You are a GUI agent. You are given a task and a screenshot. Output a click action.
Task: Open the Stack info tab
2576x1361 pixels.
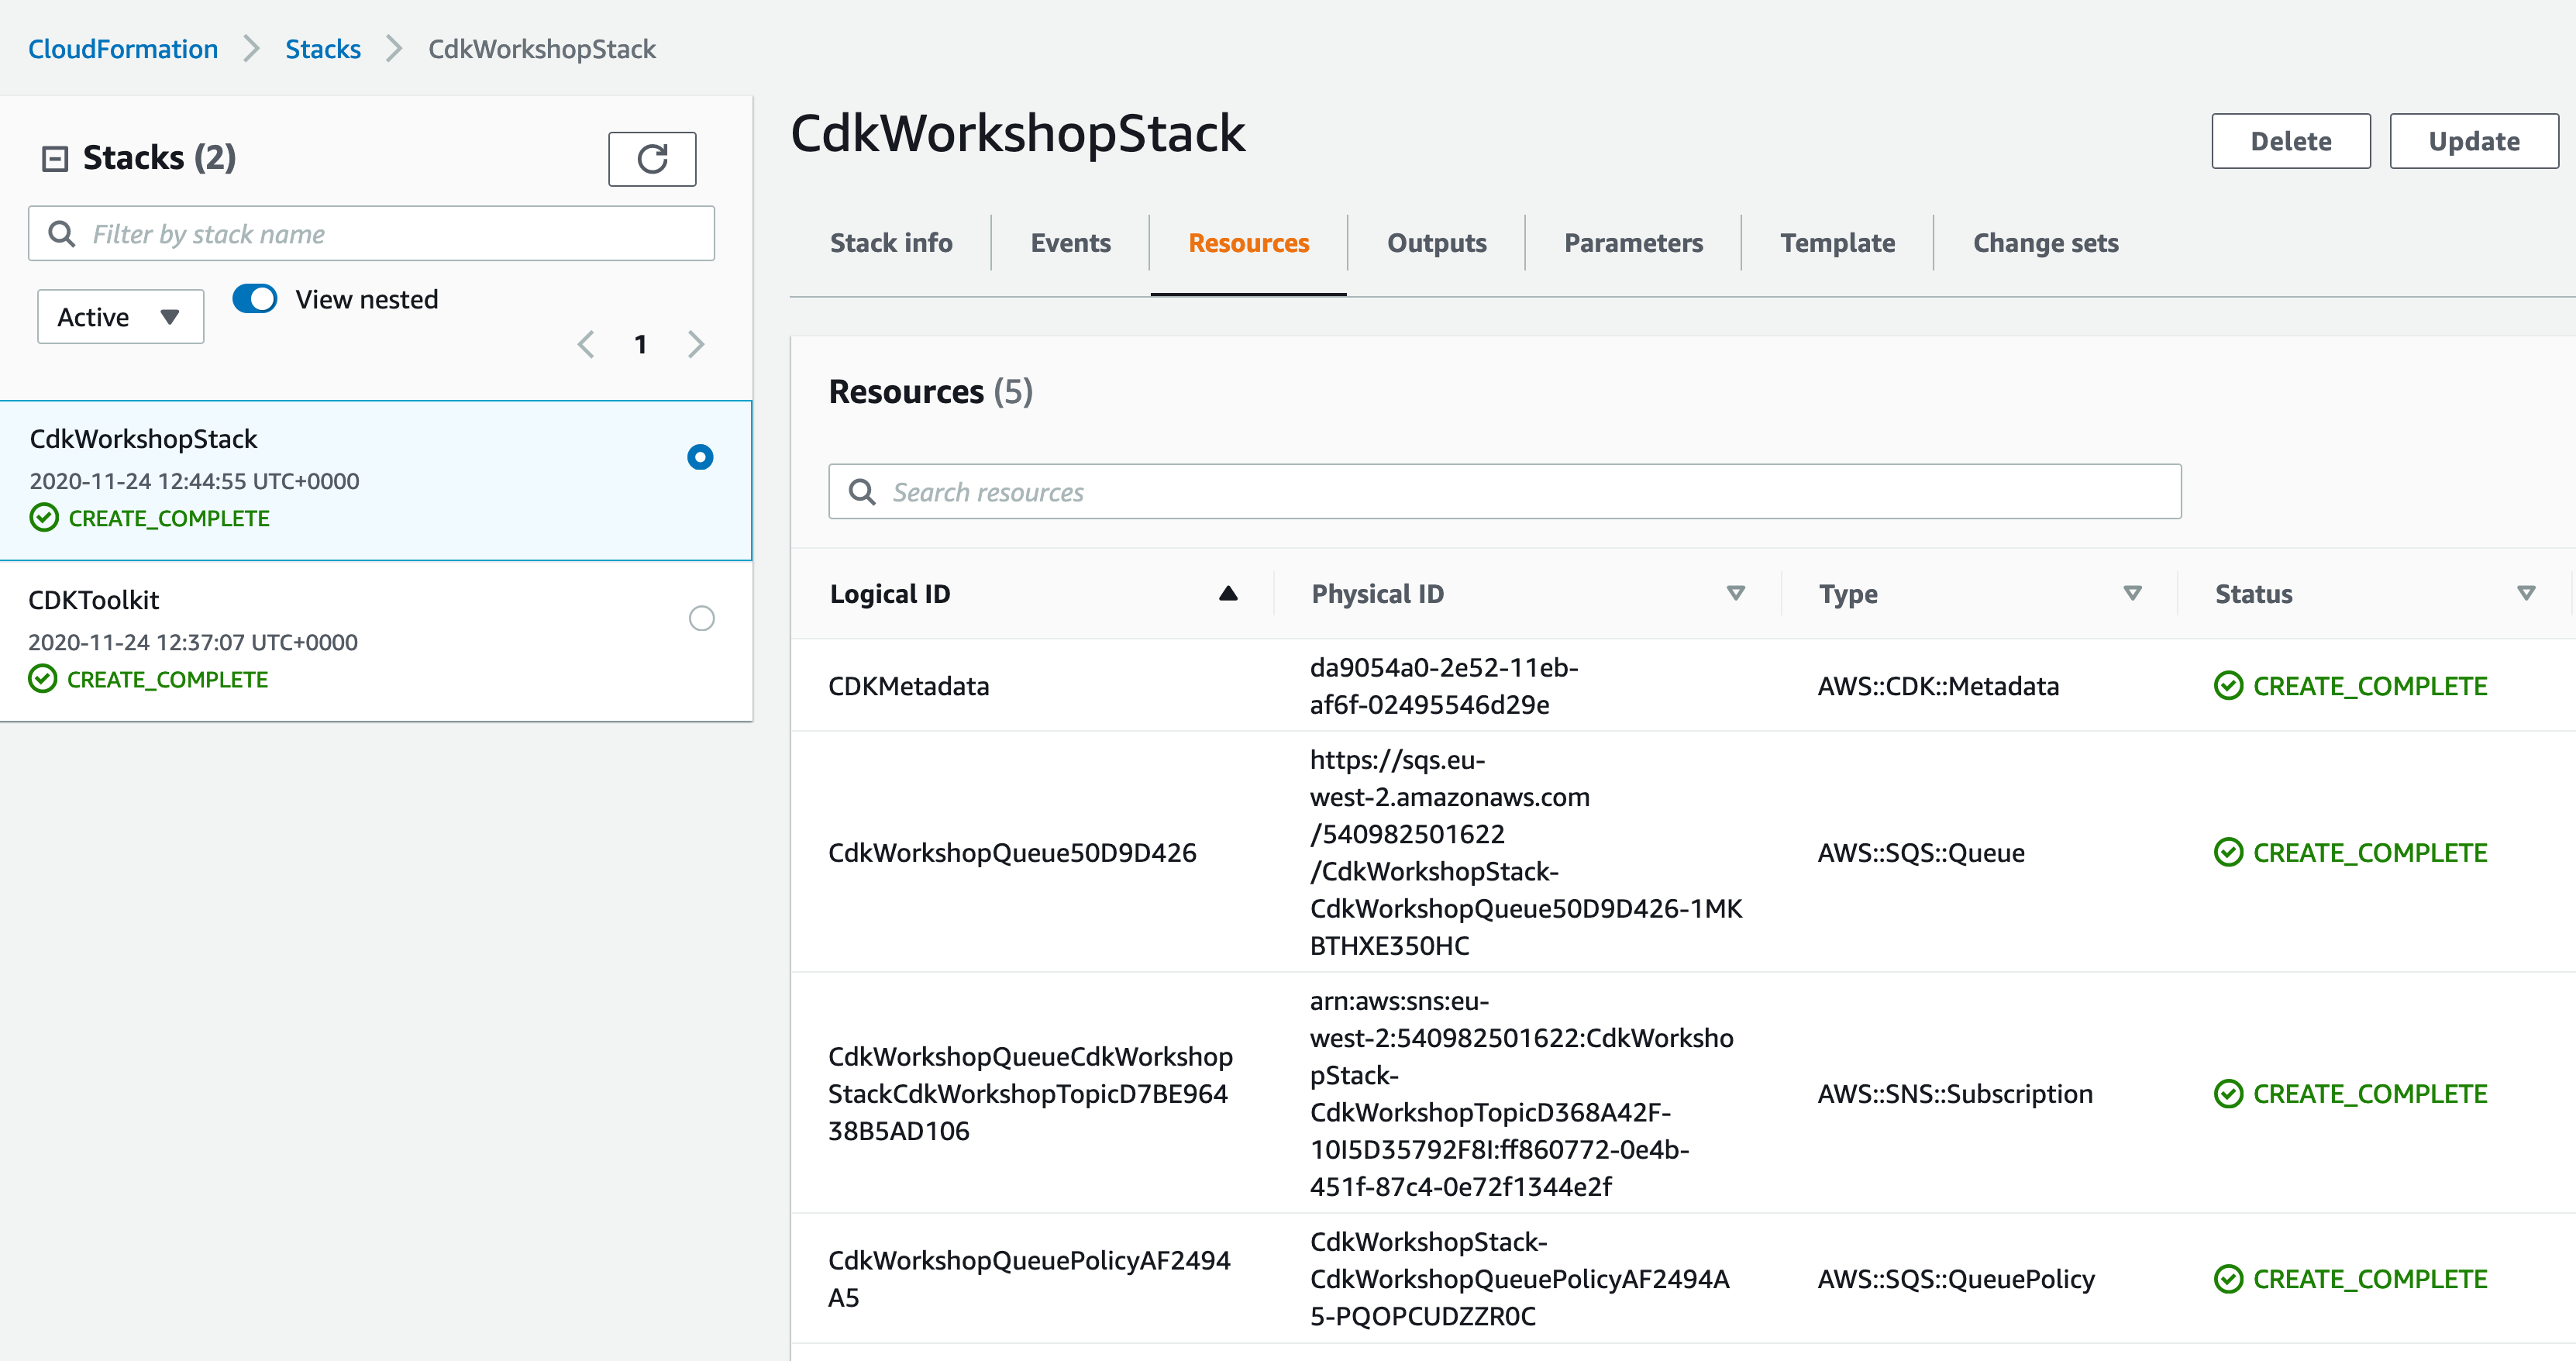point(891,243)
